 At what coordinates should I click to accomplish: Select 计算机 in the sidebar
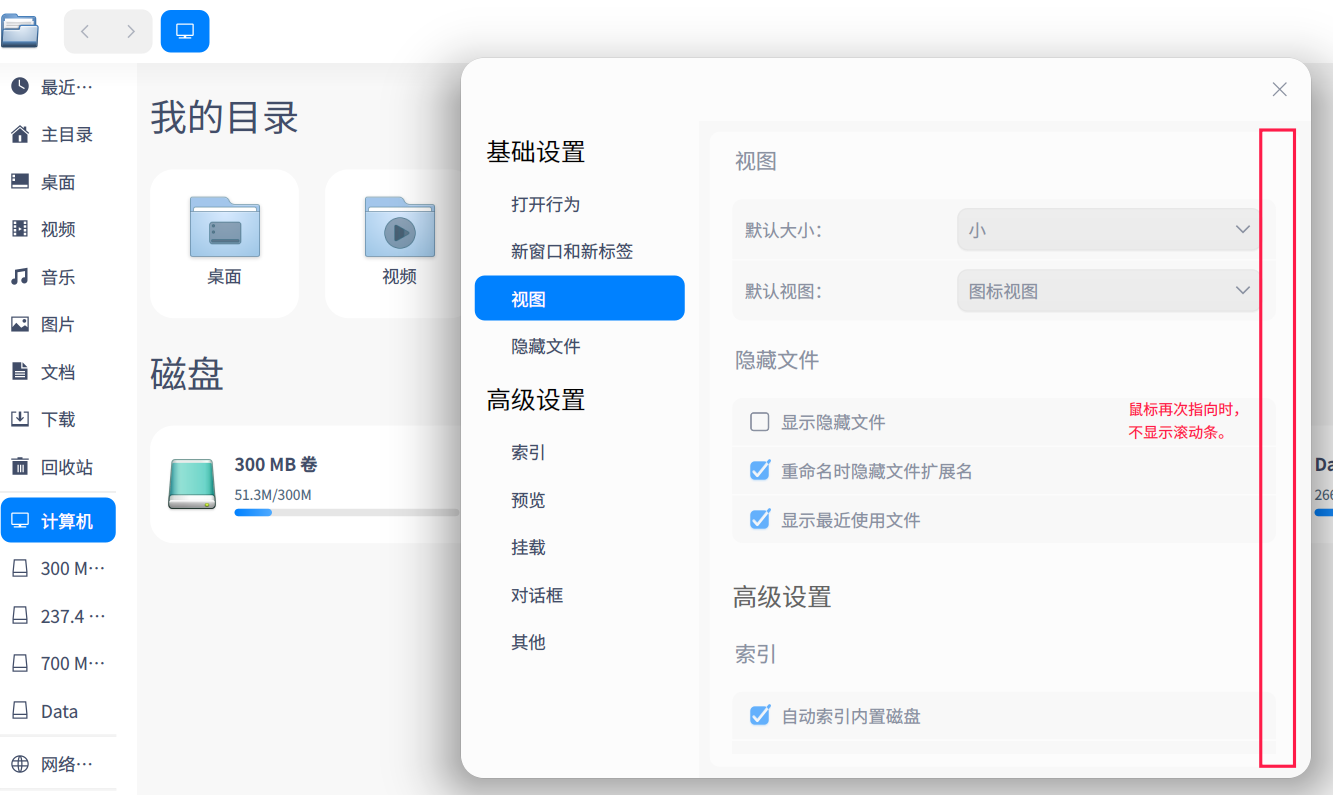pyautogui.click(x=58, y=521)
